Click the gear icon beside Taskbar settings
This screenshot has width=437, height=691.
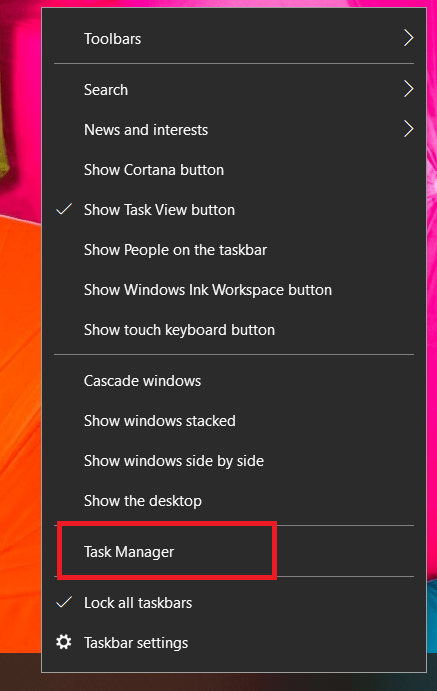[64, 642]
